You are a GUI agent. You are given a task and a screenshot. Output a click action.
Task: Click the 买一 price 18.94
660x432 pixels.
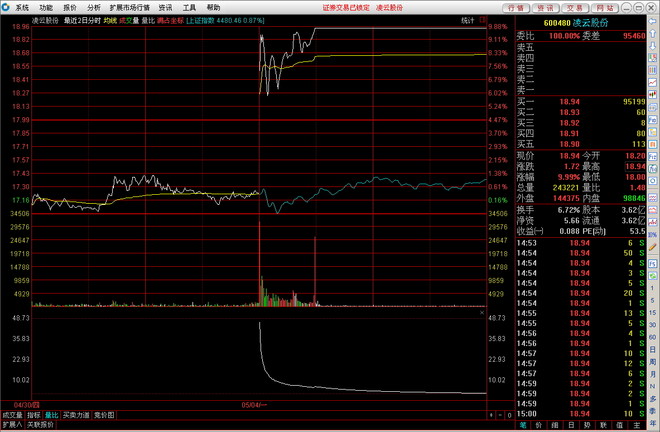[570, 102]
